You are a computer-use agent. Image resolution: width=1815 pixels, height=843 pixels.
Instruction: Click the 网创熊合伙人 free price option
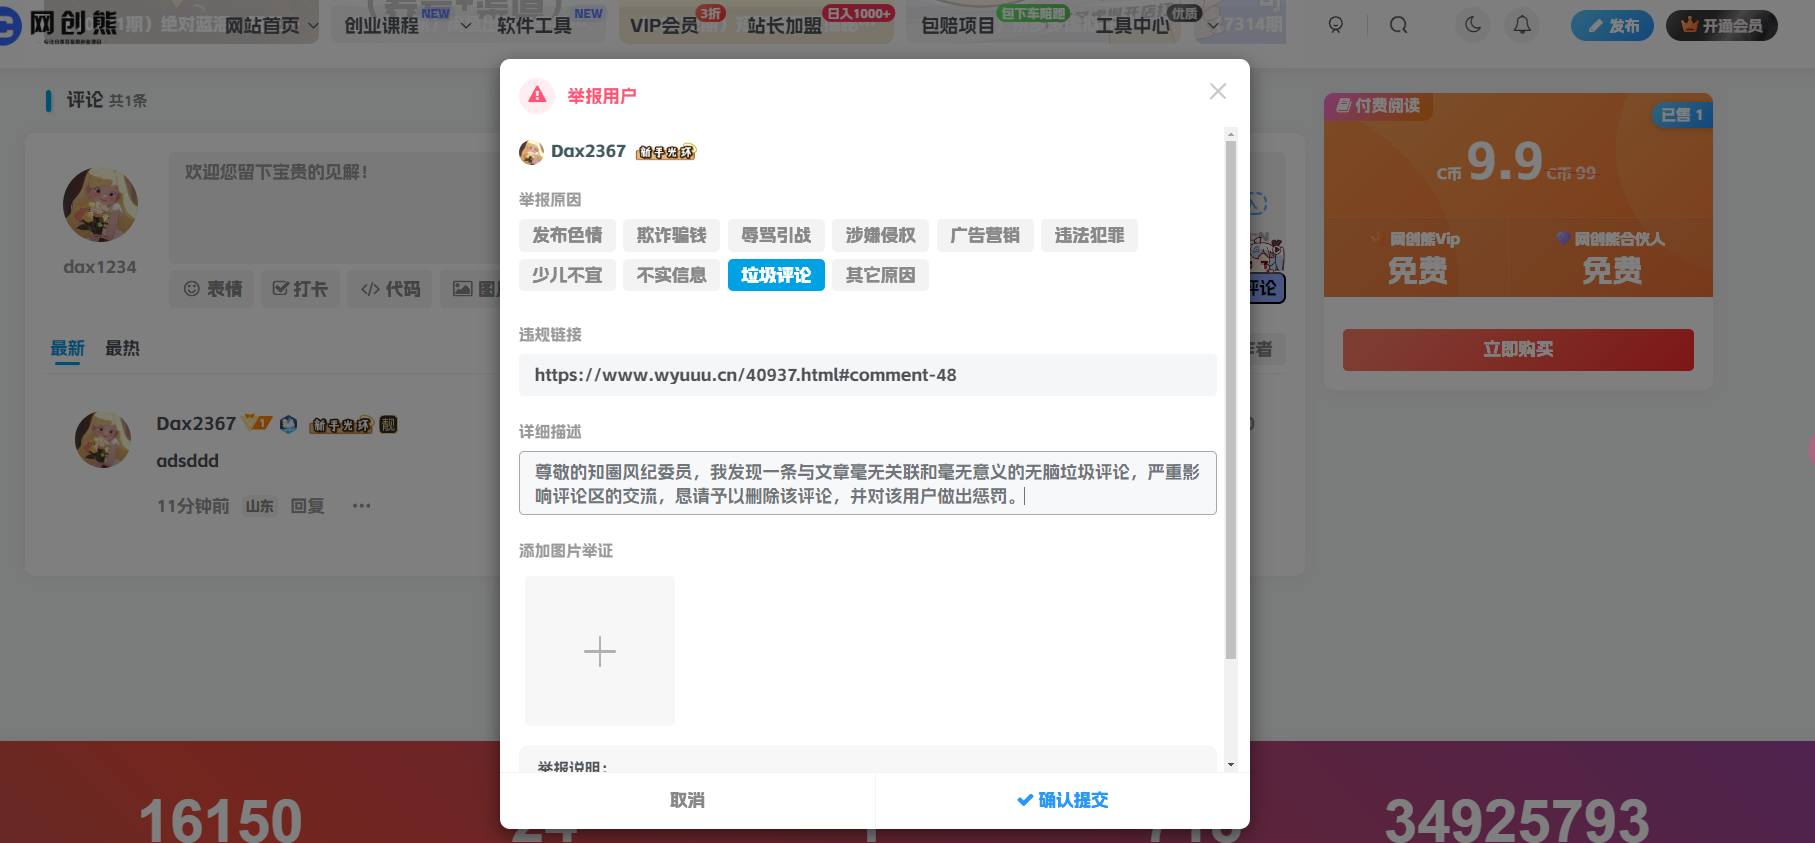(1611, 257)
